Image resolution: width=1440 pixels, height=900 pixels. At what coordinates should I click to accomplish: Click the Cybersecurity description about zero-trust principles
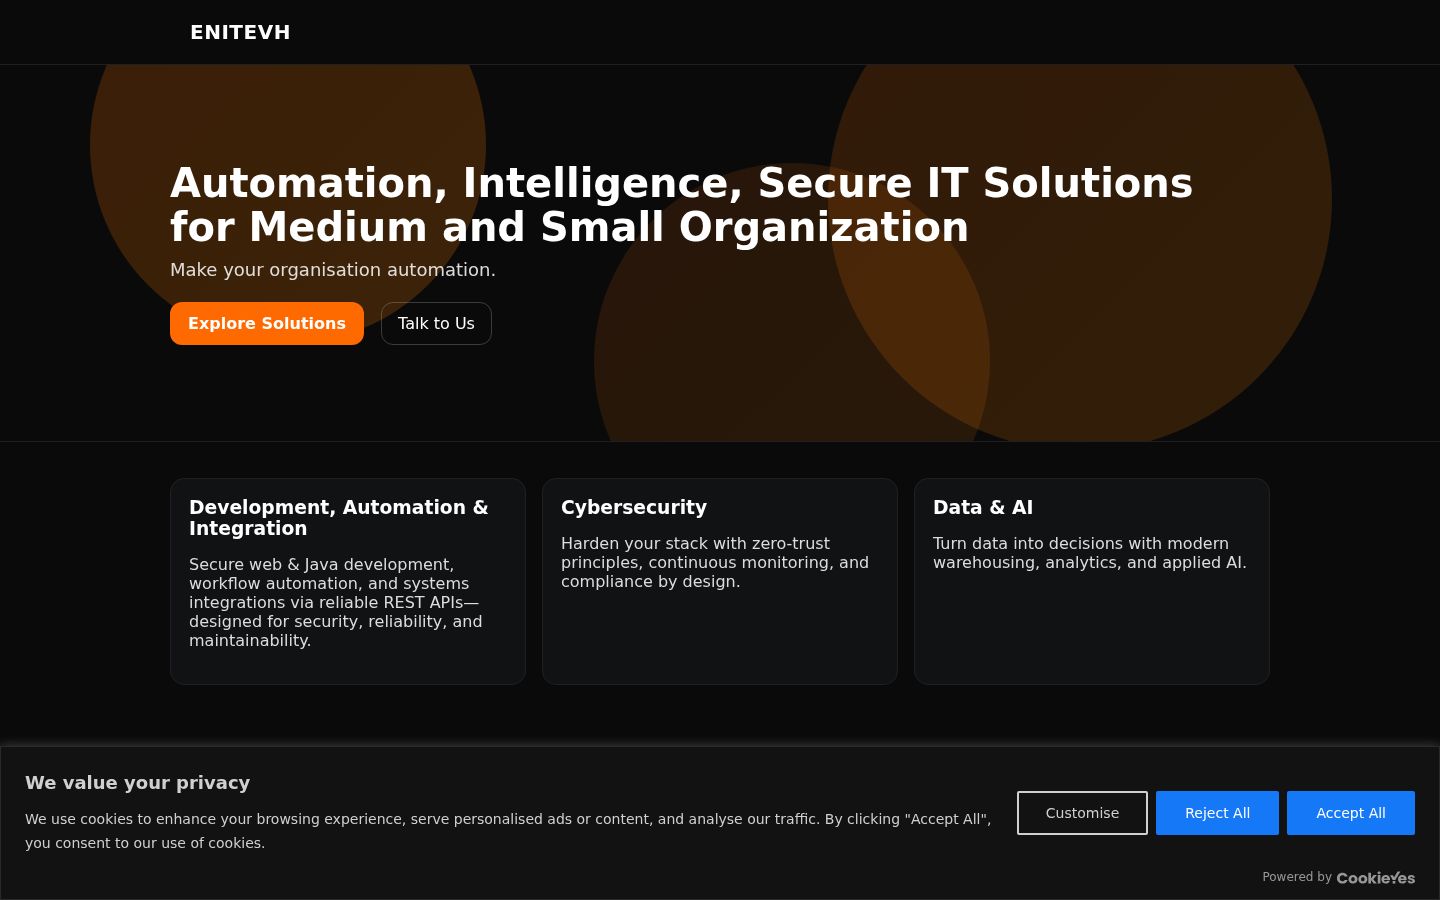tap(715, 562)
